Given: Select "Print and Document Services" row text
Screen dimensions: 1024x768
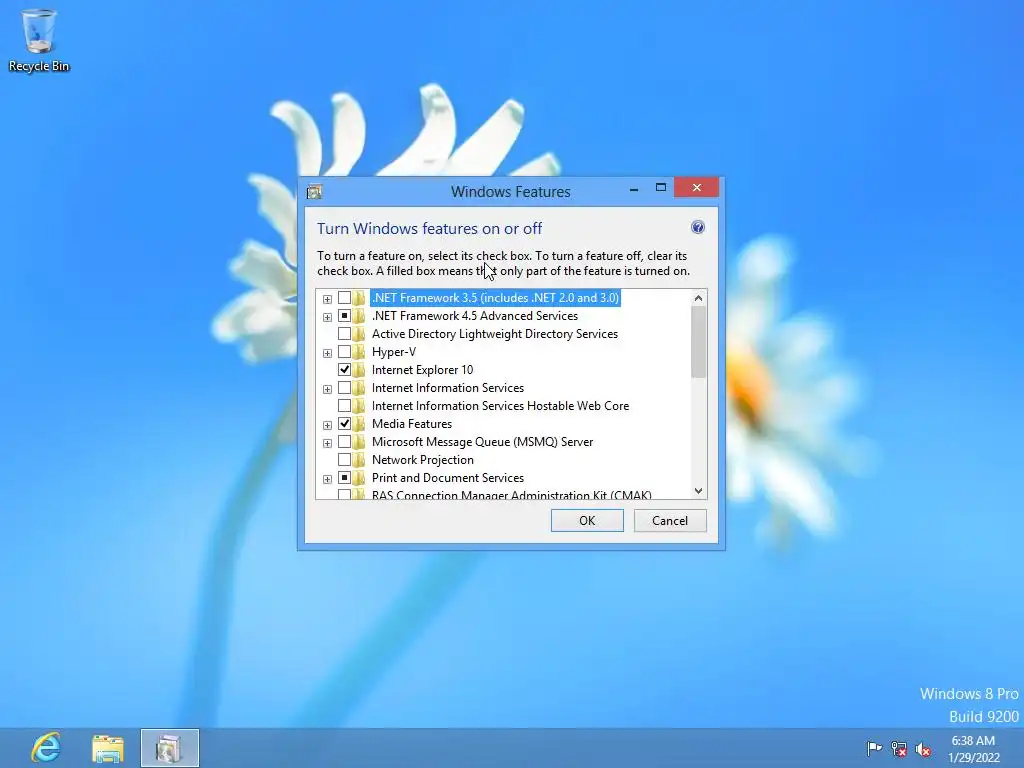Looking at the screenshot, I should (448, 478).
